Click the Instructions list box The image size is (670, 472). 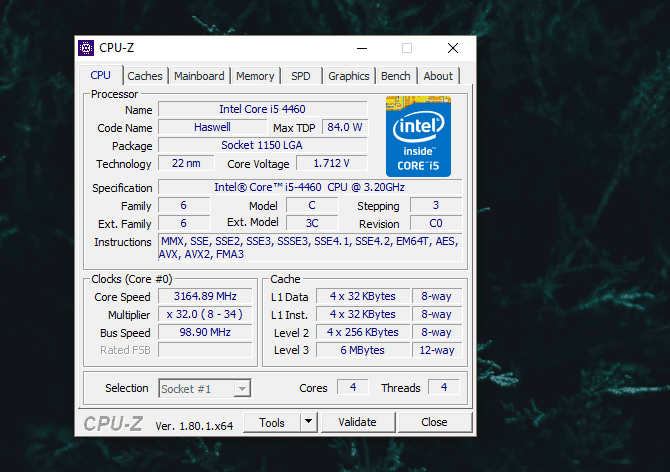pyautogui.click(x=310, y=248)
